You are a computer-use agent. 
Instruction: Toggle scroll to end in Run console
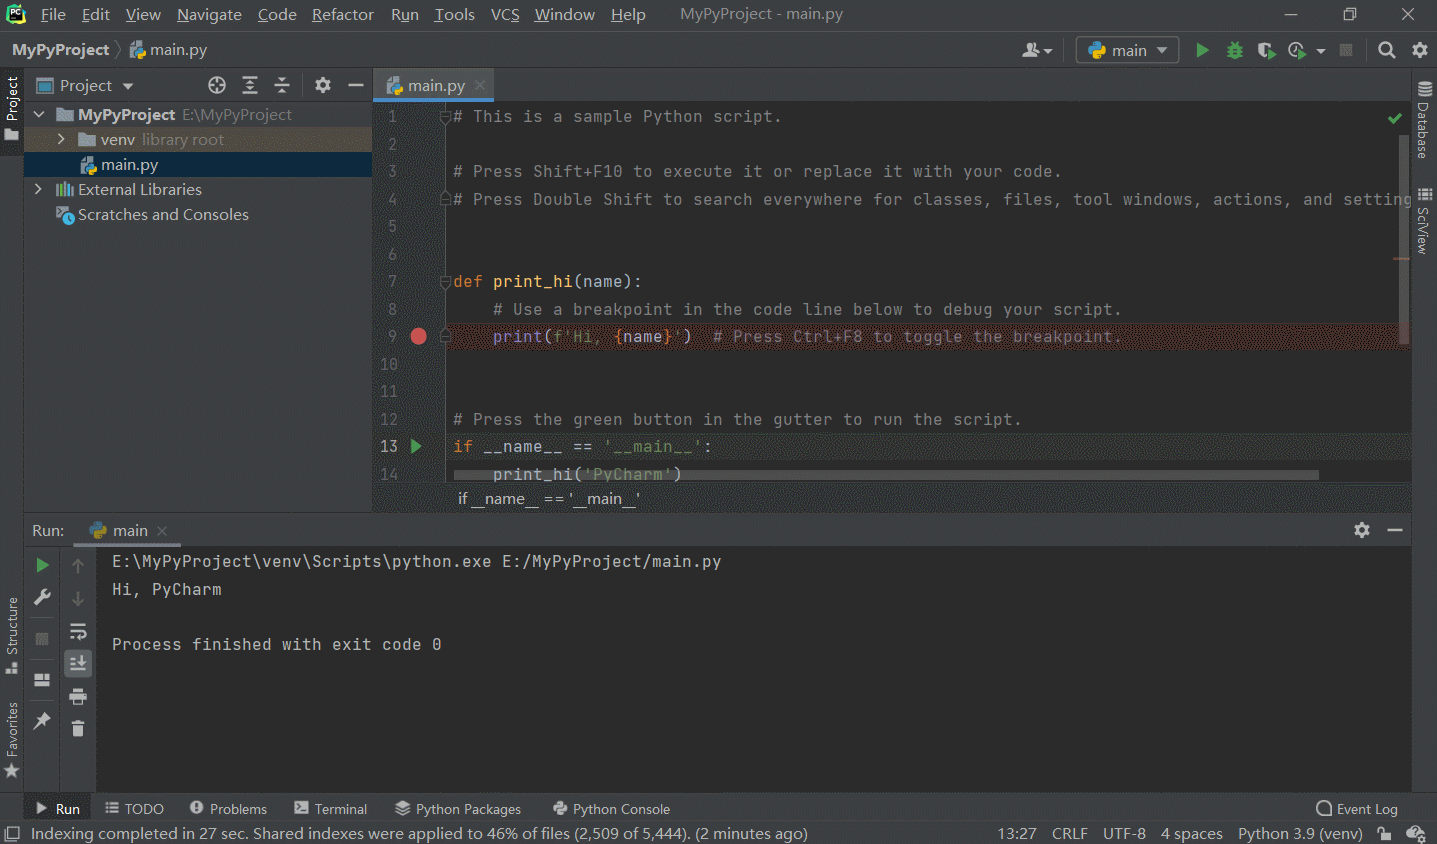(78, 663)
